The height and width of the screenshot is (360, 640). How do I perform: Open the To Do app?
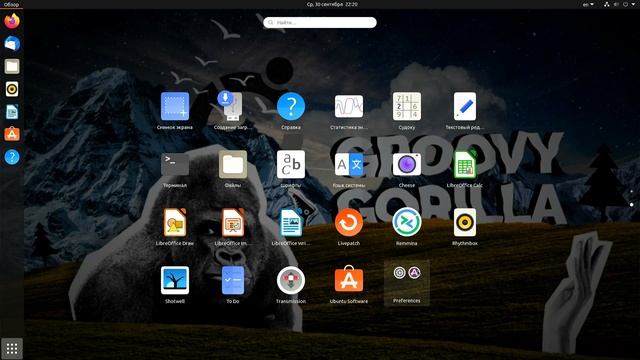coord(233,284)
